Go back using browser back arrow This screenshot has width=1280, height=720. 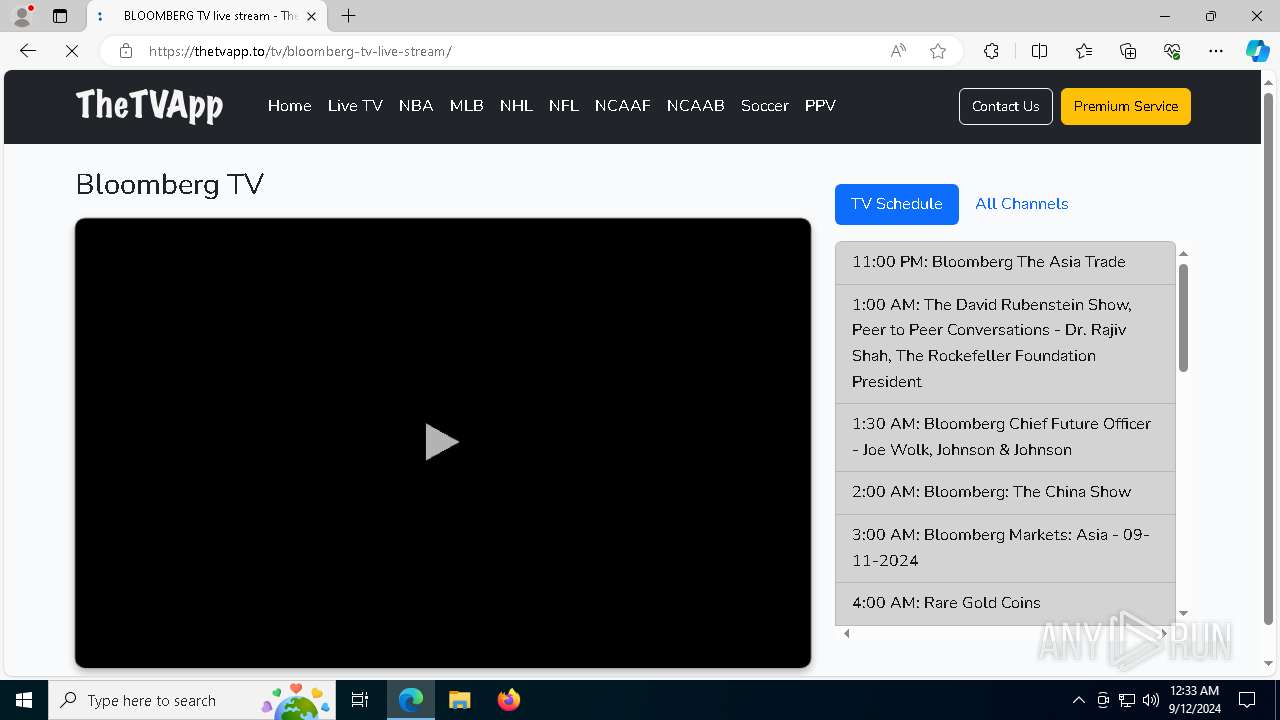pos(28,51)
